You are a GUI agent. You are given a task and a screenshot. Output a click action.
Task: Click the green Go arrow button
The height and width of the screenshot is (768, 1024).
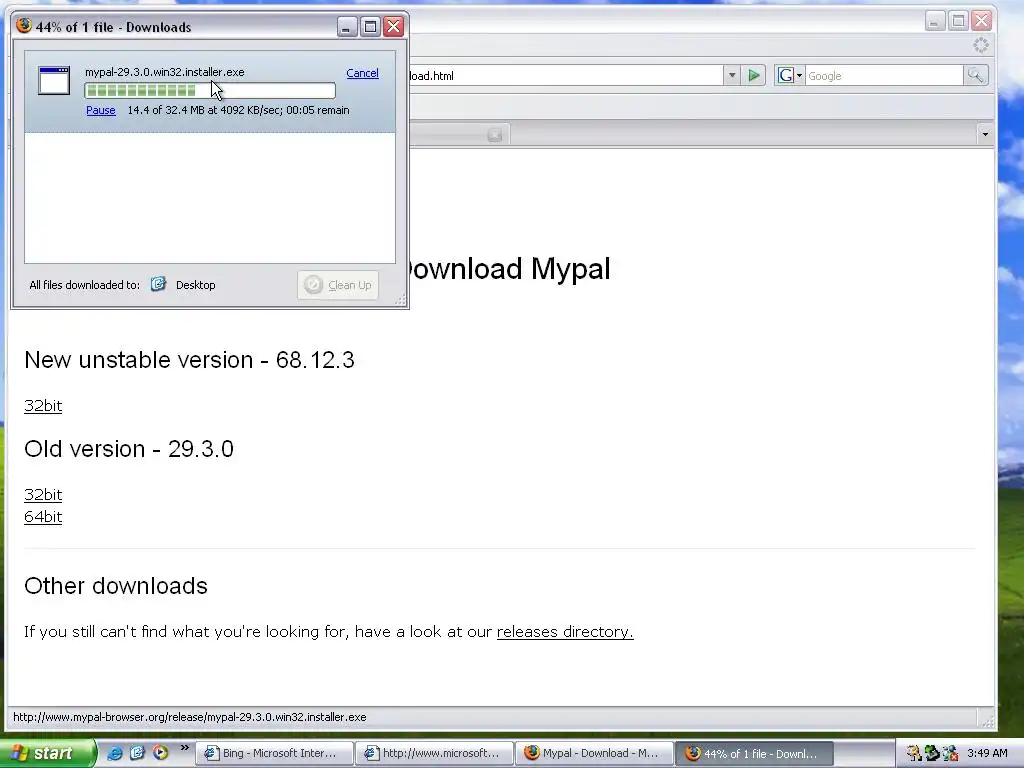754,76
